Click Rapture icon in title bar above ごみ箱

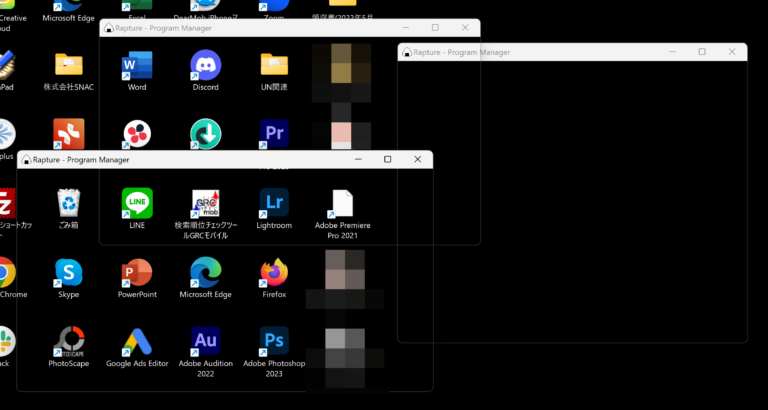[x=26, y=160]
